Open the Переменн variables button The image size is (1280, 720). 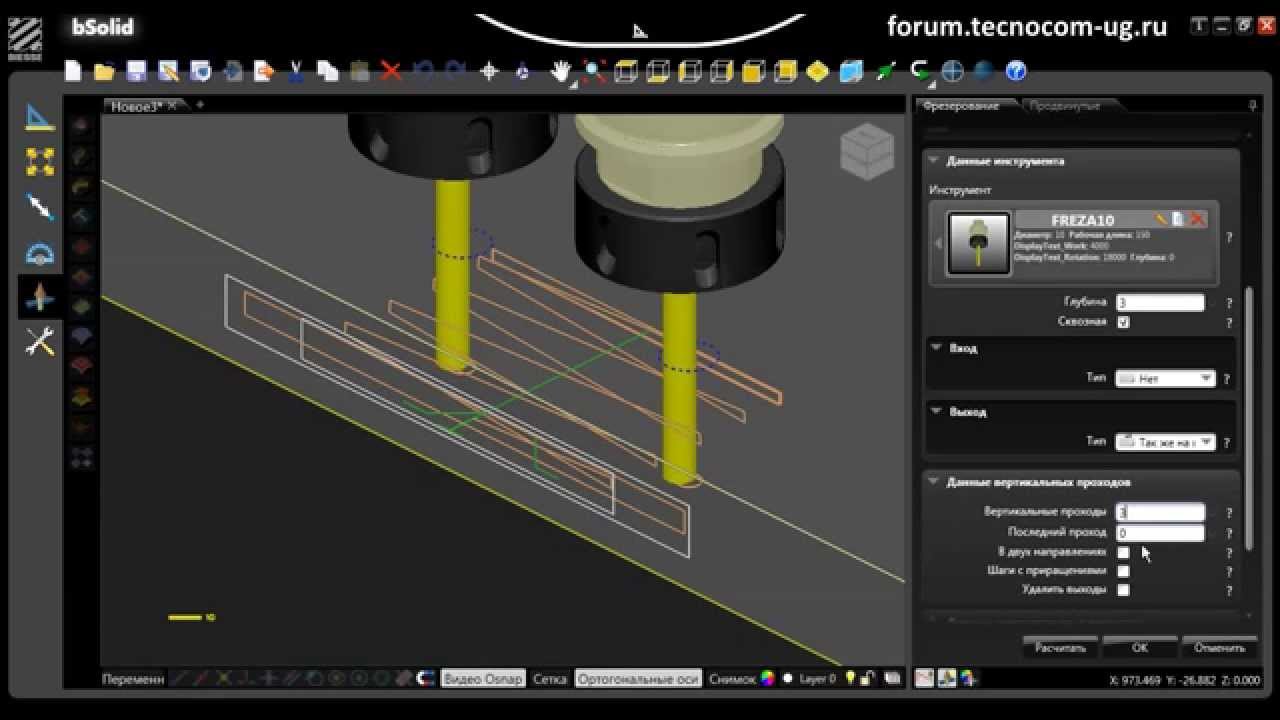tap(133, 678)
